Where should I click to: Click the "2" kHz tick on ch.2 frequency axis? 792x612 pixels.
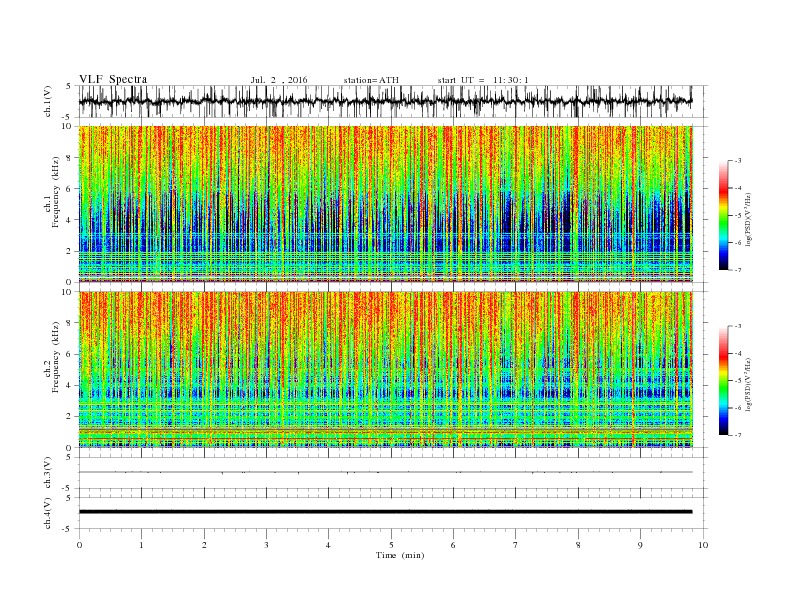coord(69,417)
